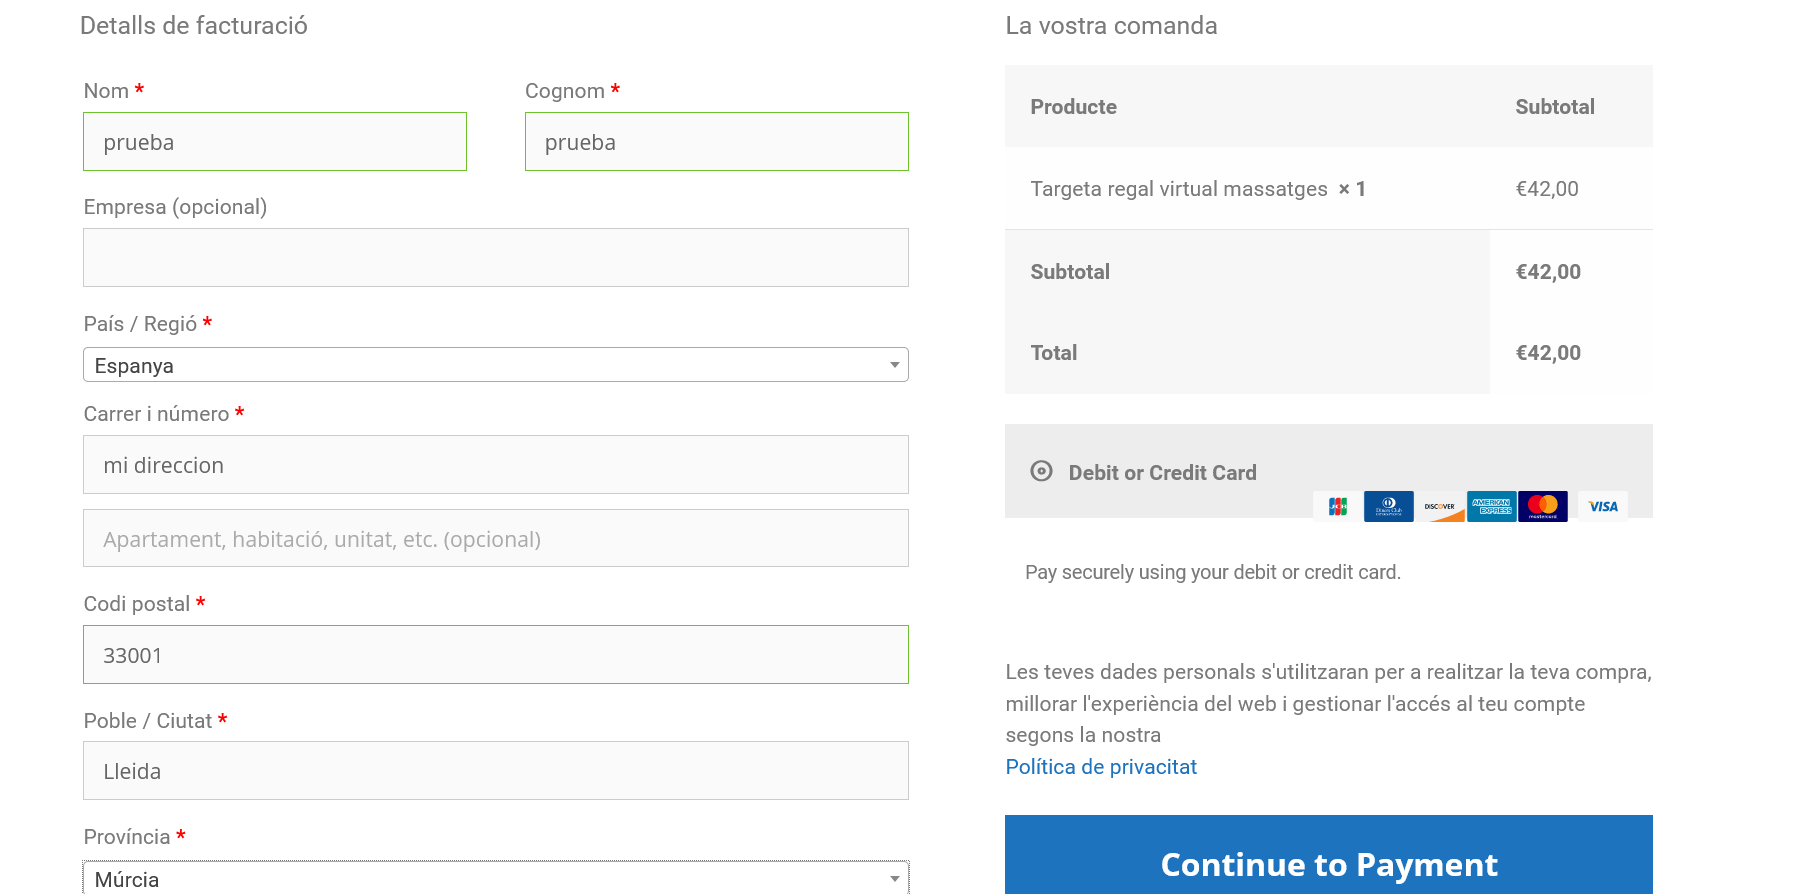
Task: Expand the Província dropdown showing Múrcia
Action: [x=496, y=878]
